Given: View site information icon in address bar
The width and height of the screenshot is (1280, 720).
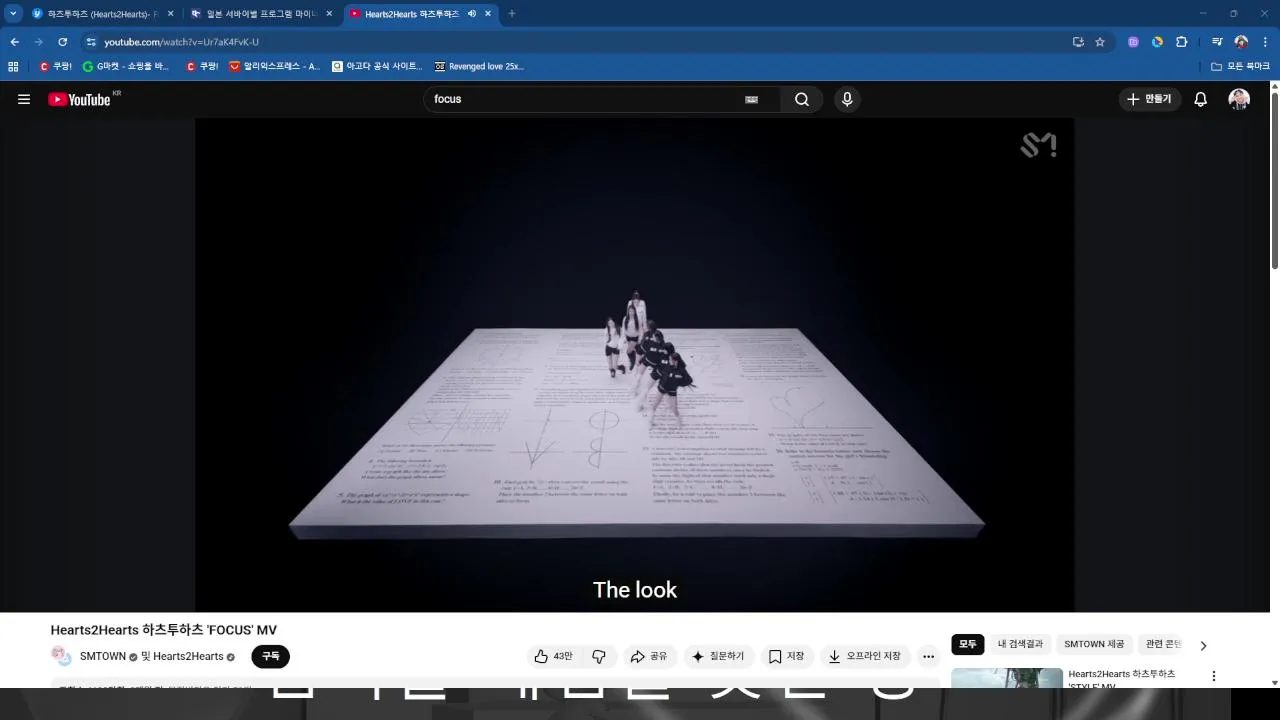Looking at the screenshot, I should tap(91, 42).
